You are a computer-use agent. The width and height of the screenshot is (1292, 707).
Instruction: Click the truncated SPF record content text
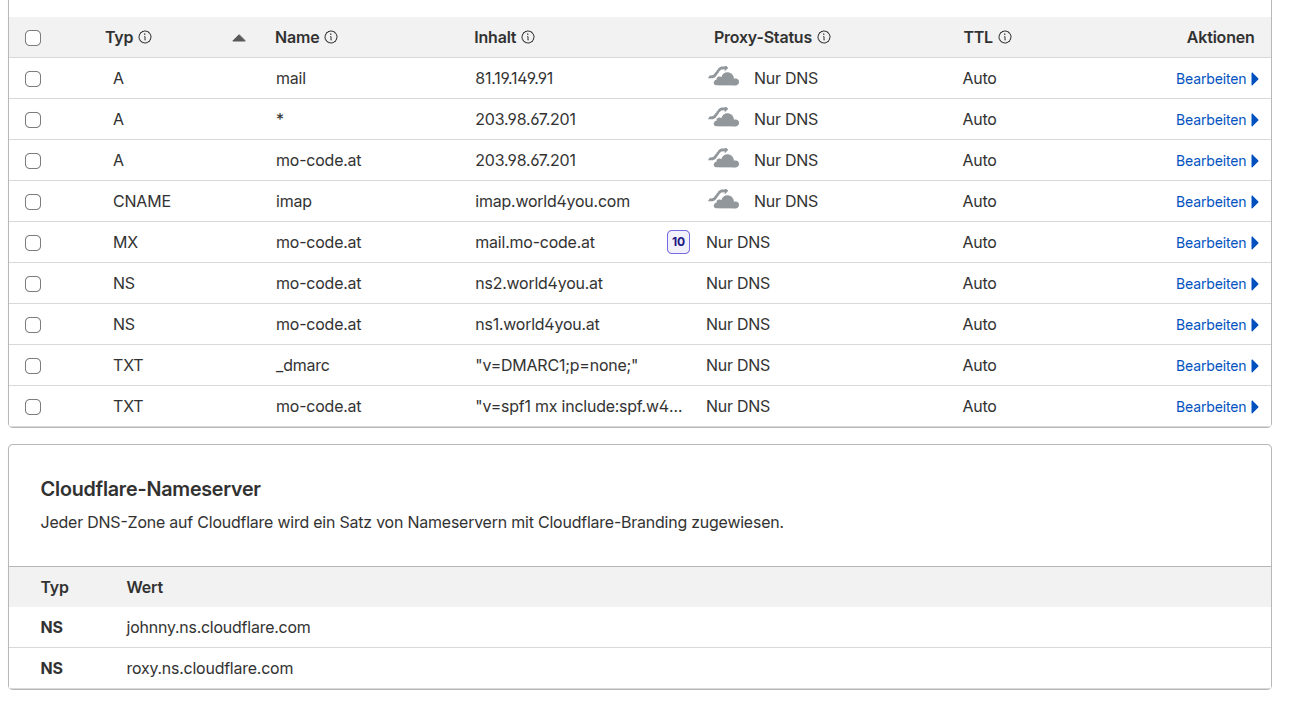point(579,406)
